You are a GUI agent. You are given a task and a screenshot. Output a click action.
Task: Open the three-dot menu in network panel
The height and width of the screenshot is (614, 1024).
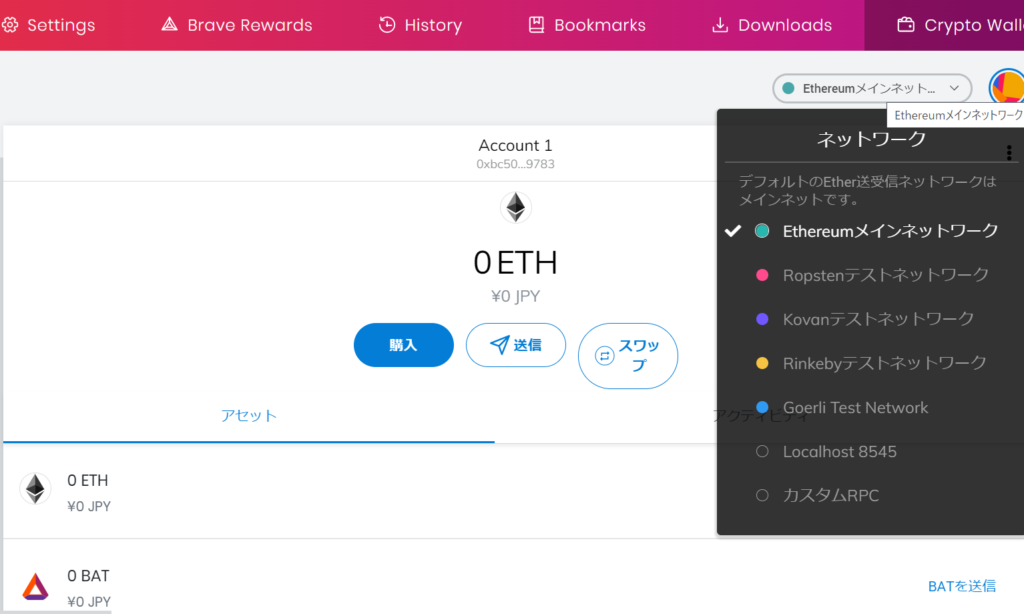click(1009, 153)
